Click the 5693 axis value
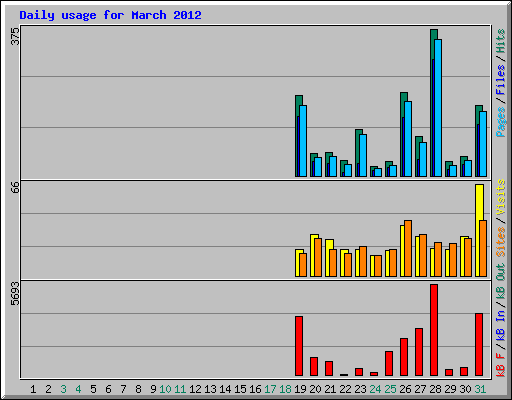 (x=15, y=294)
